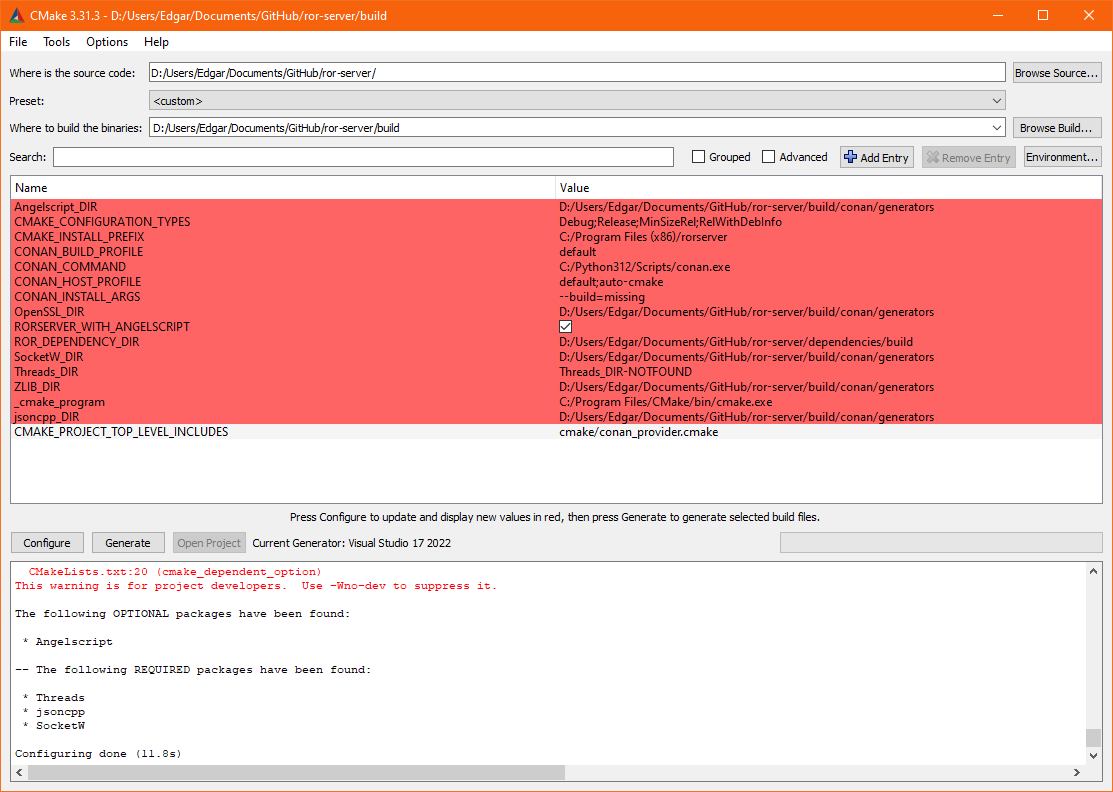
Task: Open the Help menu
Action: point(156,42)
